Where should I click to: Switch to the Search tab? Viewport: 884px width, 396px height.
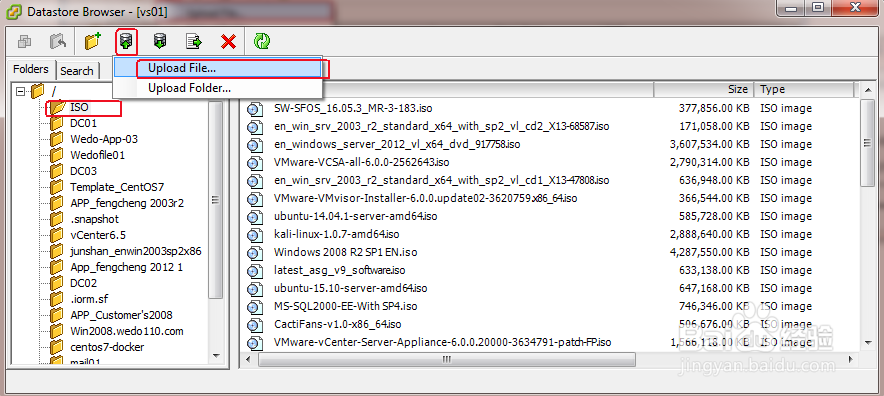(x=77, y=71)
